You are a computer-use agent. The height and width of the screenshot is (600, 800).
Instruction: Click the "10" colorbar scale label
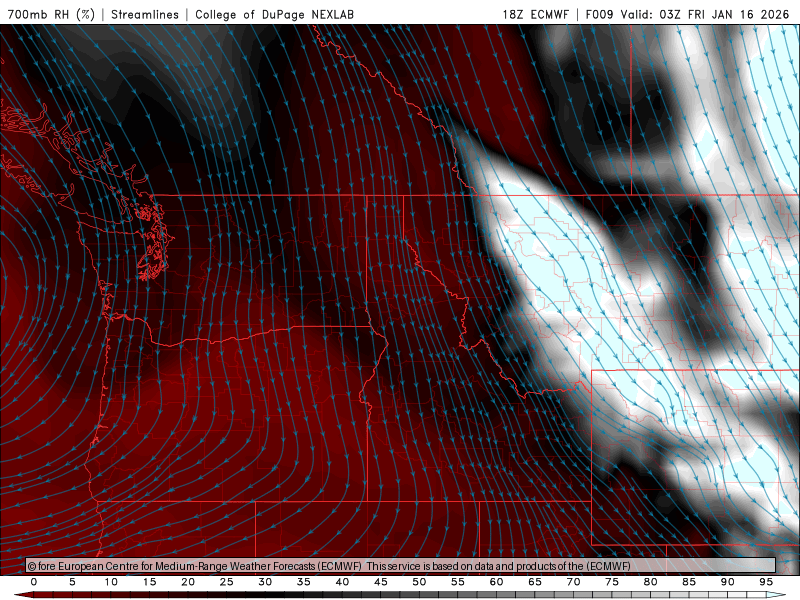point(111,582)
